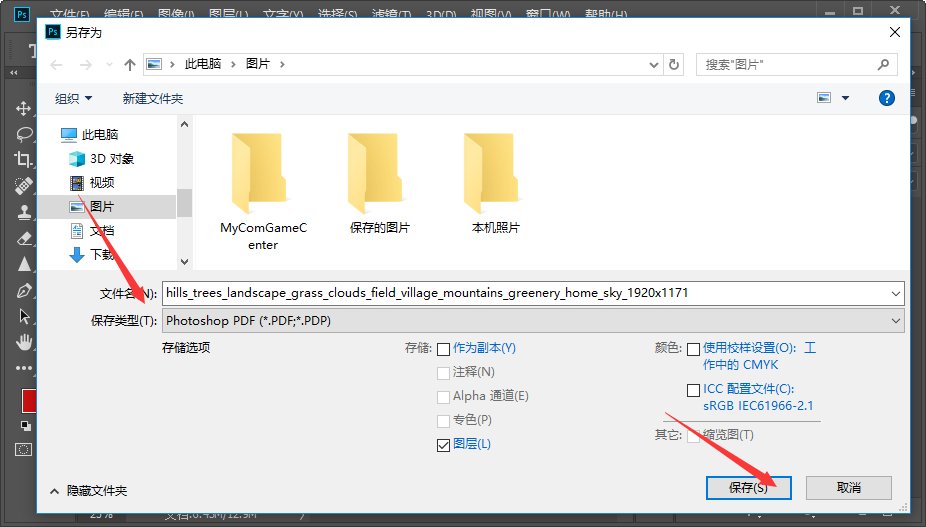Expand the 文件名 history dropdown arrow
926x527 pixels.
pyautogui.click(x=895, y=294)
